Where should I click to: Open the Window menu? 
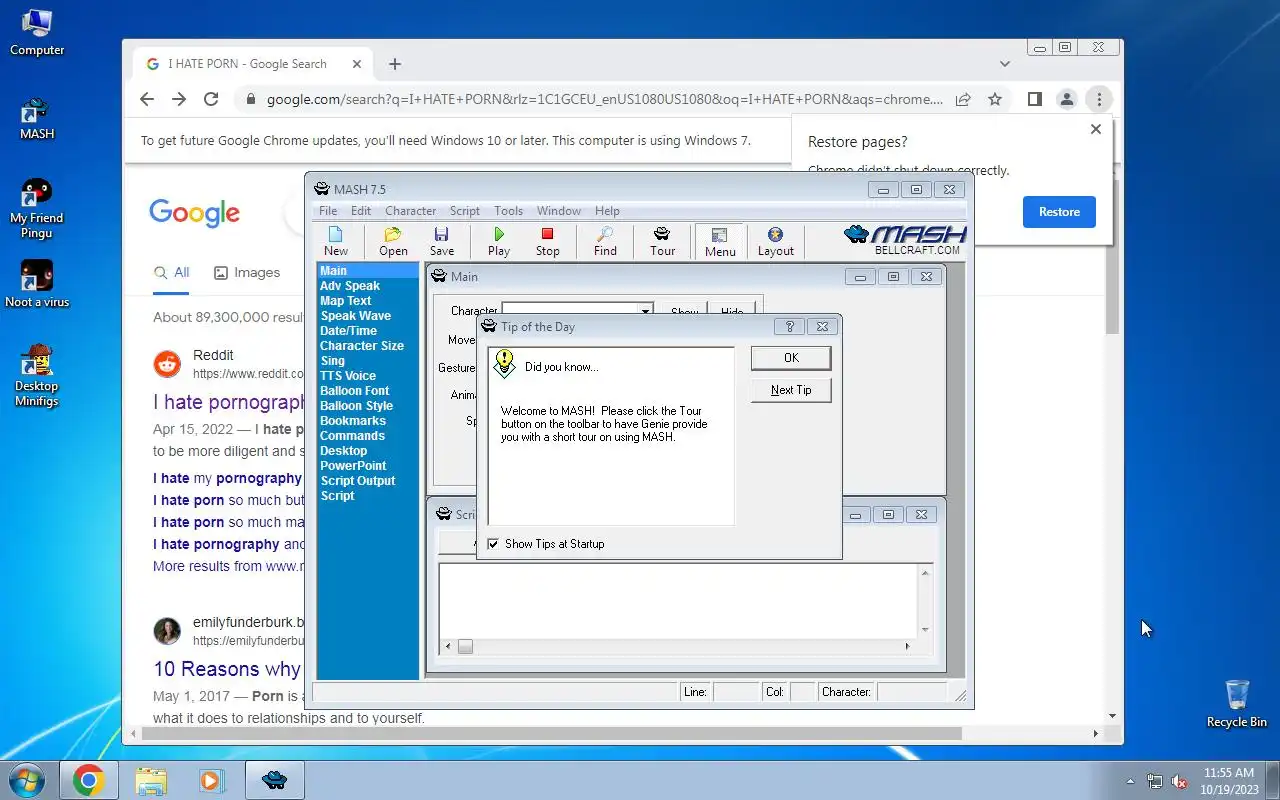pyautogui.click(x=558, y=211)
